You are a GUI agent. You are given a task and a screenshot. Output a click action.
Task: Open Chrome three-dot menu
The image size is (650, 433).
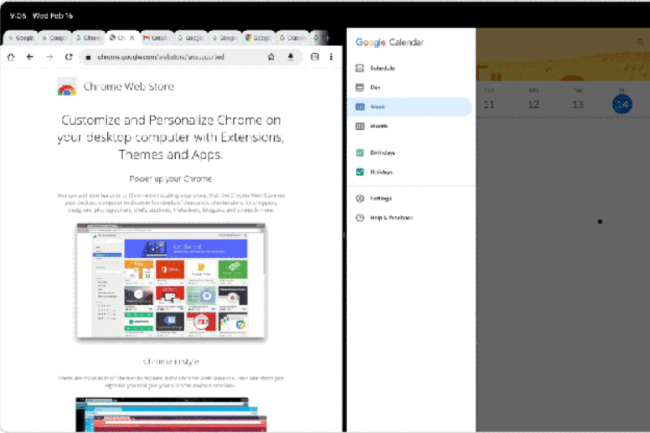tap(331, 57)
